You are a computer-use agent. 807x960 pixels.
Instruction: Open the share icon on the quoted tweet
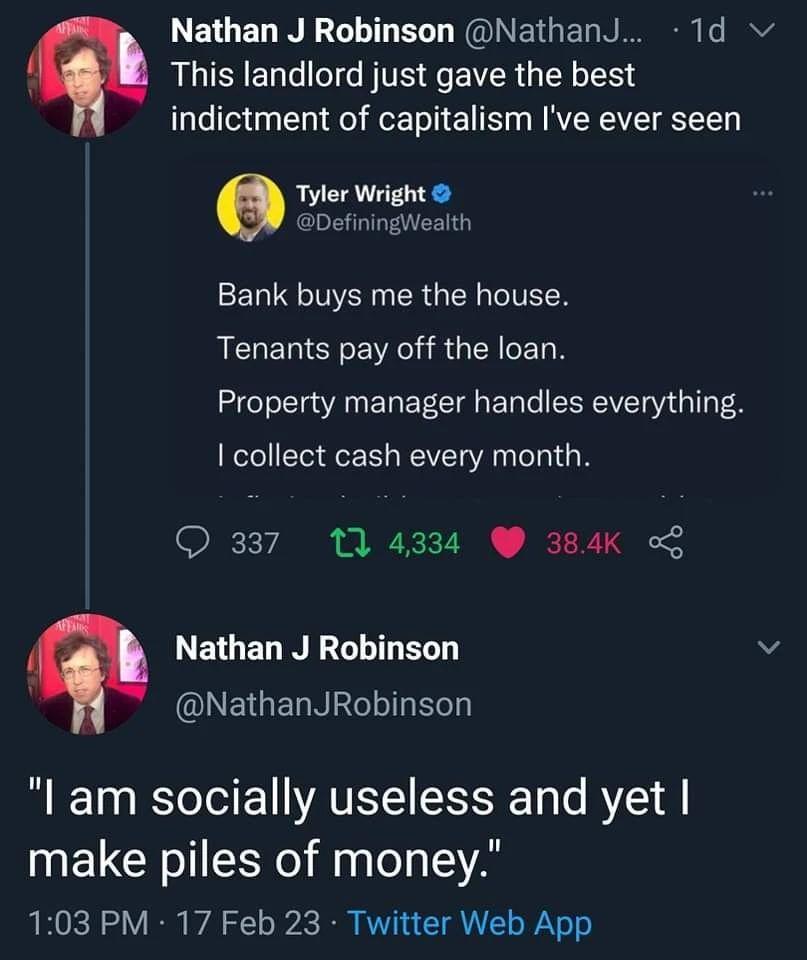[666, 542]
